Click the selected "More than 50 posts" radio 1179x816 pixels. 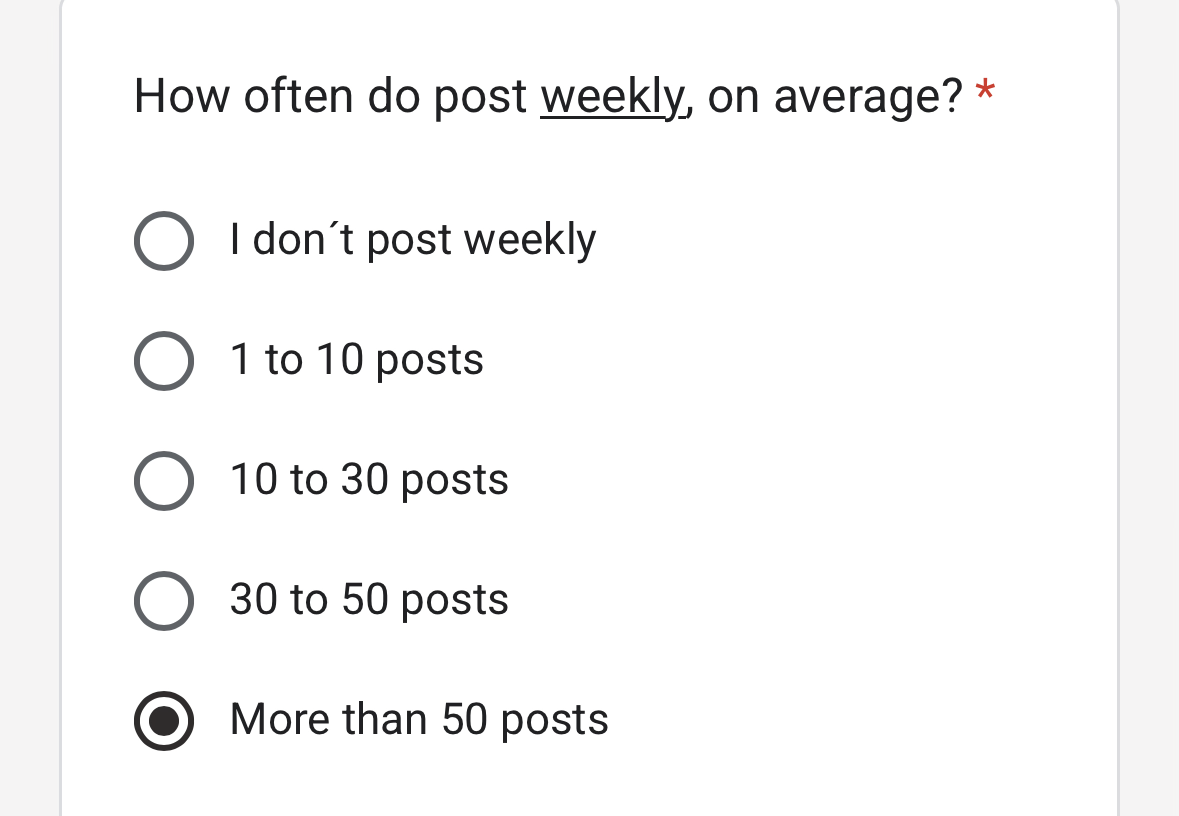pyautogui.click(x=163, y=721)
